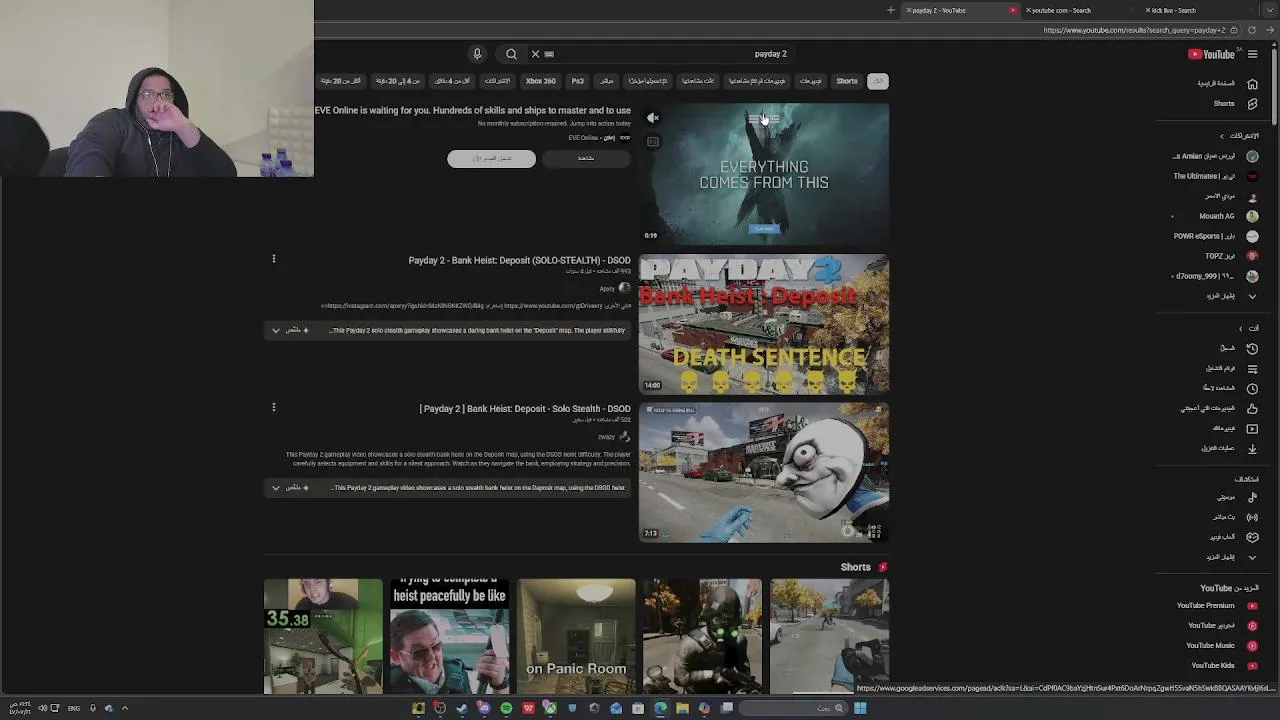The height and width of the screenshot is (720, 1280).
Task: Unmute the EVE Online ad preview
Action: [x=653, y=118]
